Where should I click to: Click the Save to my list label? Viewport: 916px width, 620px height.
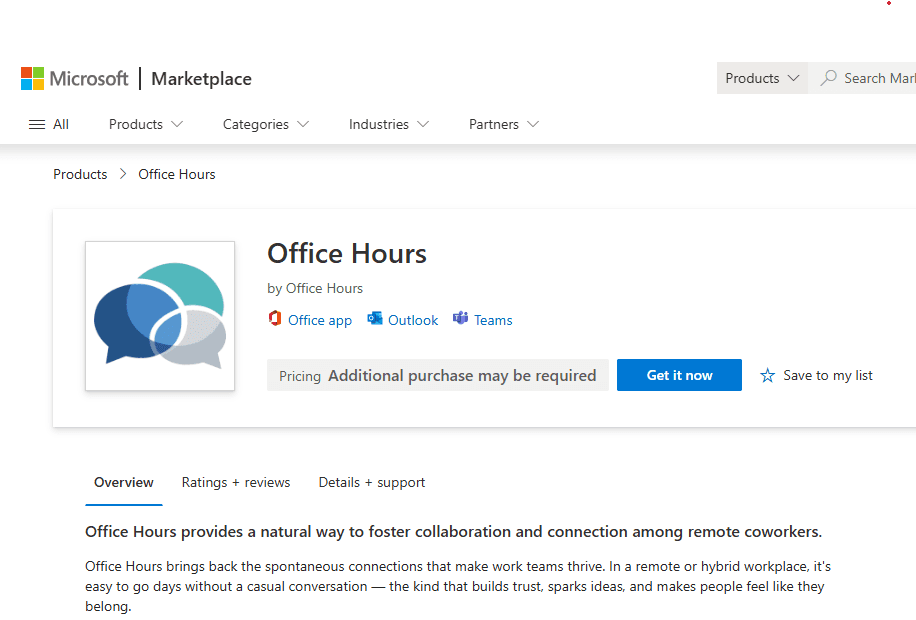[828, 375]
